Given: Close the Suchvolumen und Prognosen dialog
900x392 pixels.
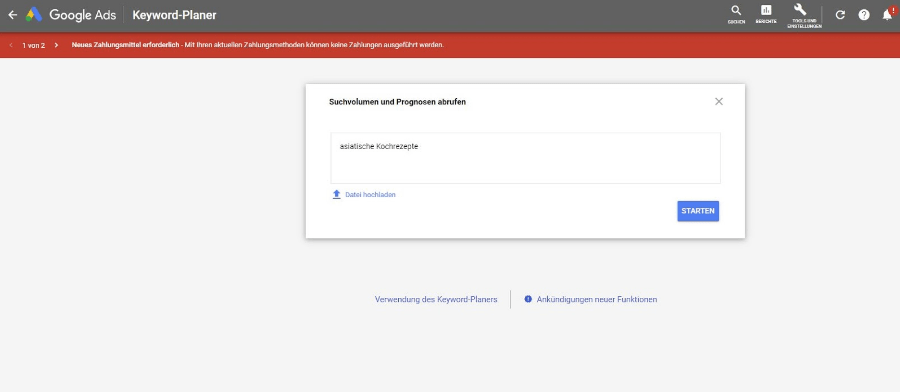Looking at the screenshot, I should click(x=719, y=102).
